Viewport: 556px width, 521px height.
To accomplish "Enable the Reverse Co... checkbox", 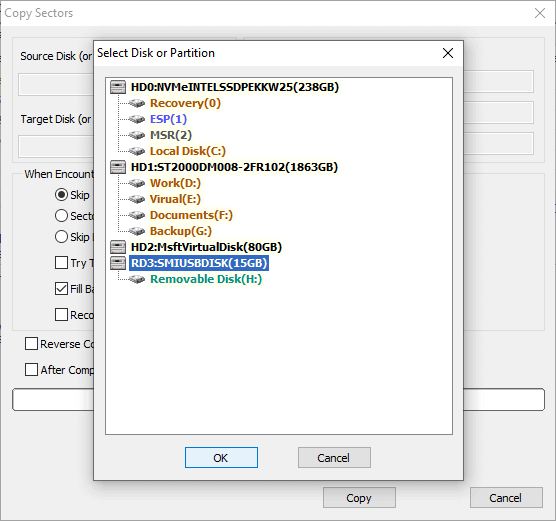I will coord(31,344).
